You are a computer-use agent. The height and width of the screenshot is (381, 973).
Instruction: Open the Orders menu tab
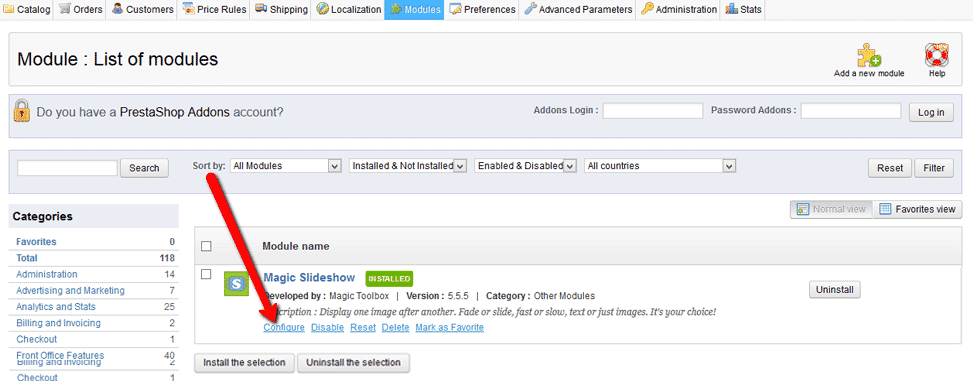81,9
